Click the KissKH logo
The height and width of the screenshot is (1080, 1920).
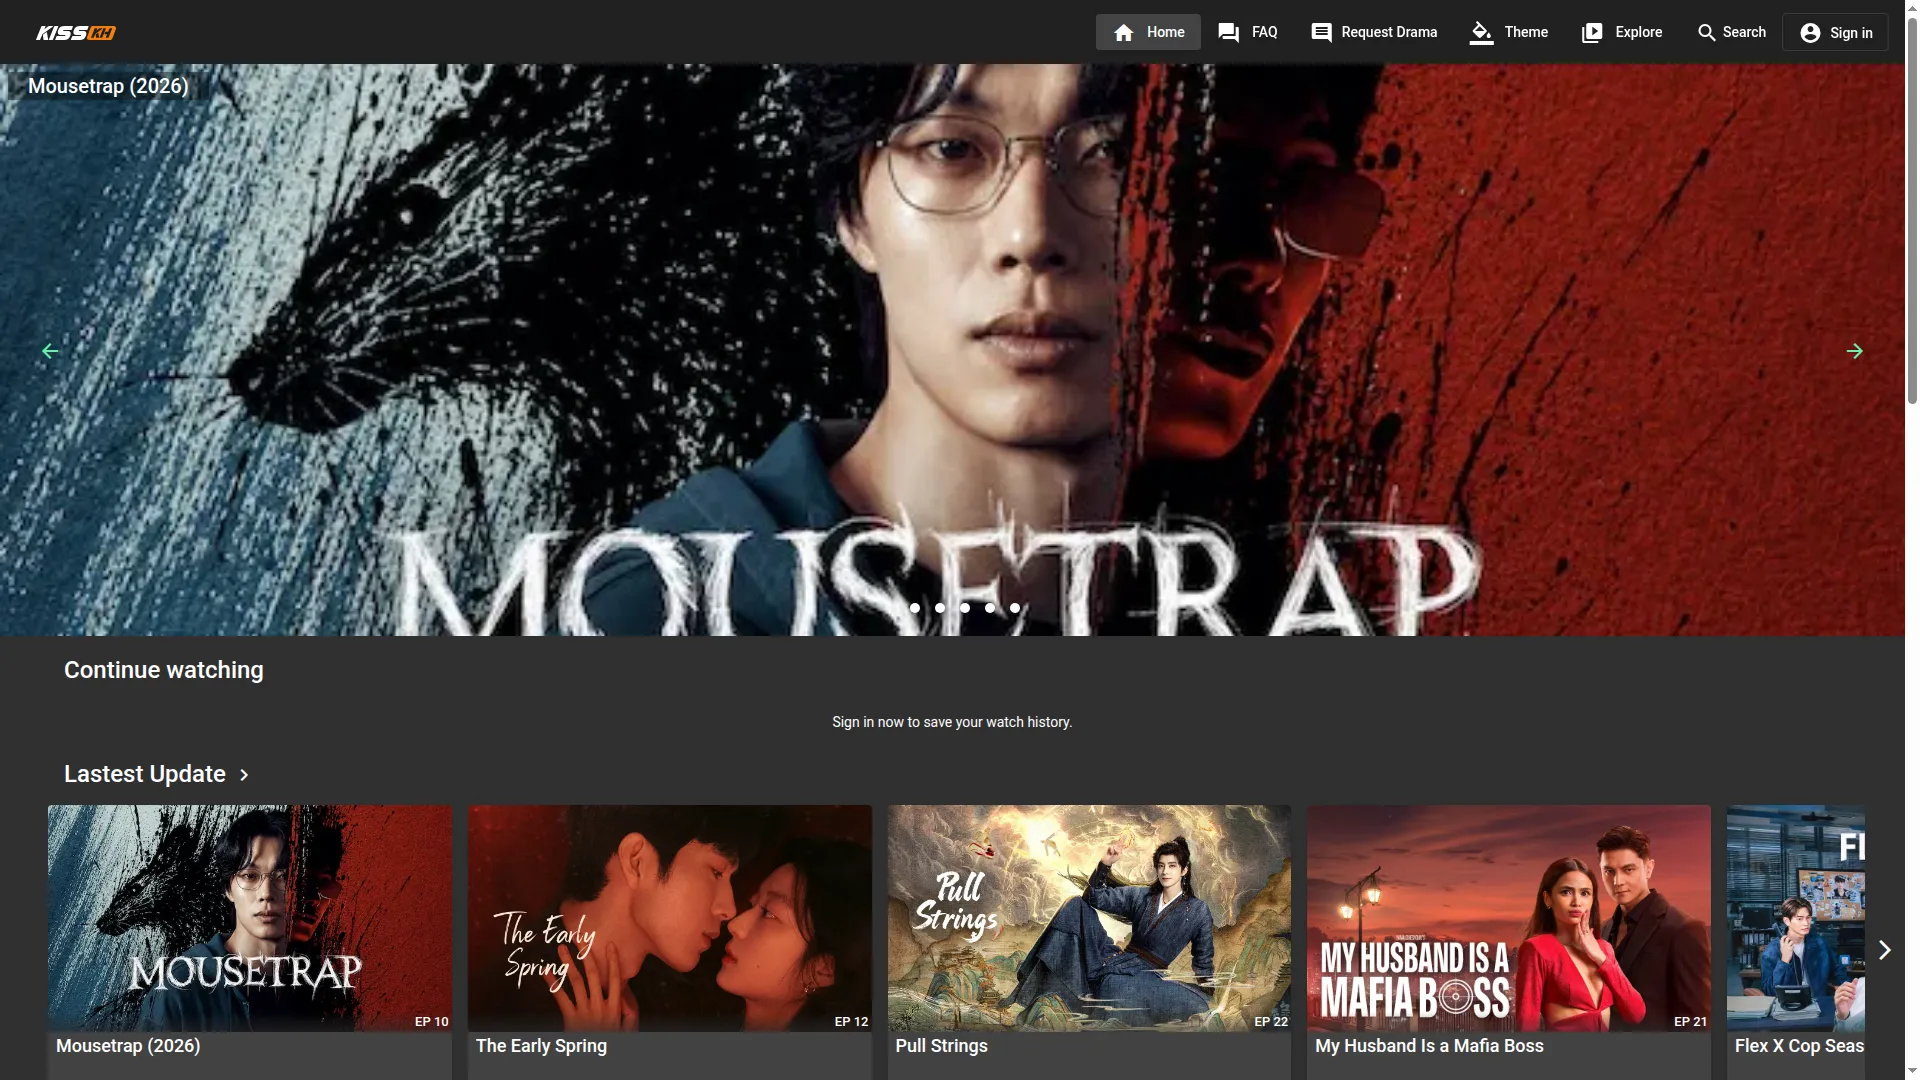click(x=76, y=33)
